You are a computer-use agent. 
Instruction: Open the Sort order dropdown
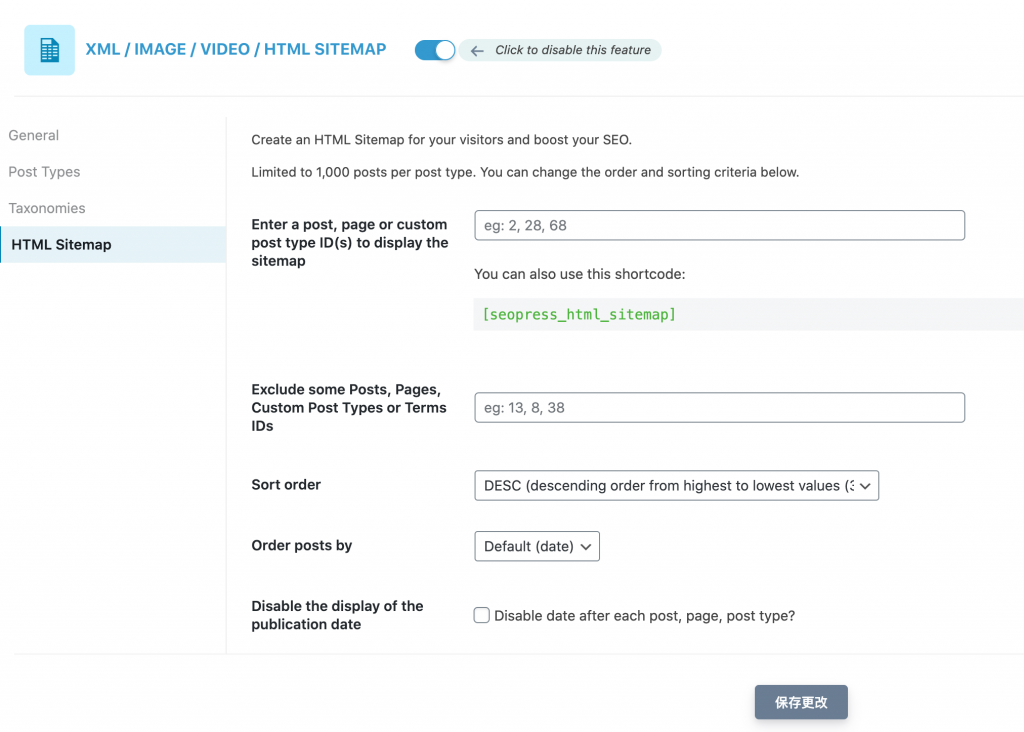tap(676, 486)
